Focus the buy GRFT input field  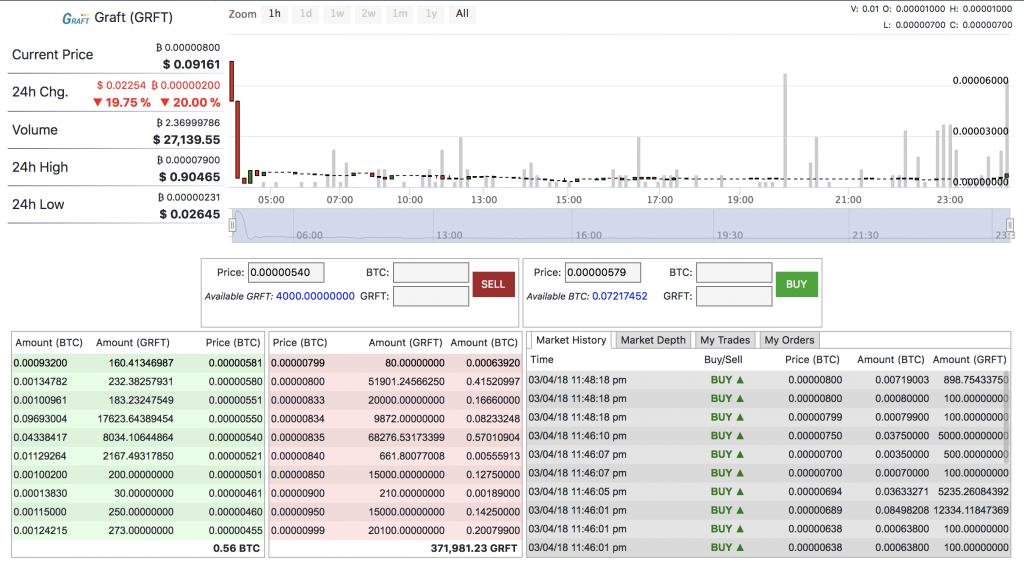tap(734, 296)
